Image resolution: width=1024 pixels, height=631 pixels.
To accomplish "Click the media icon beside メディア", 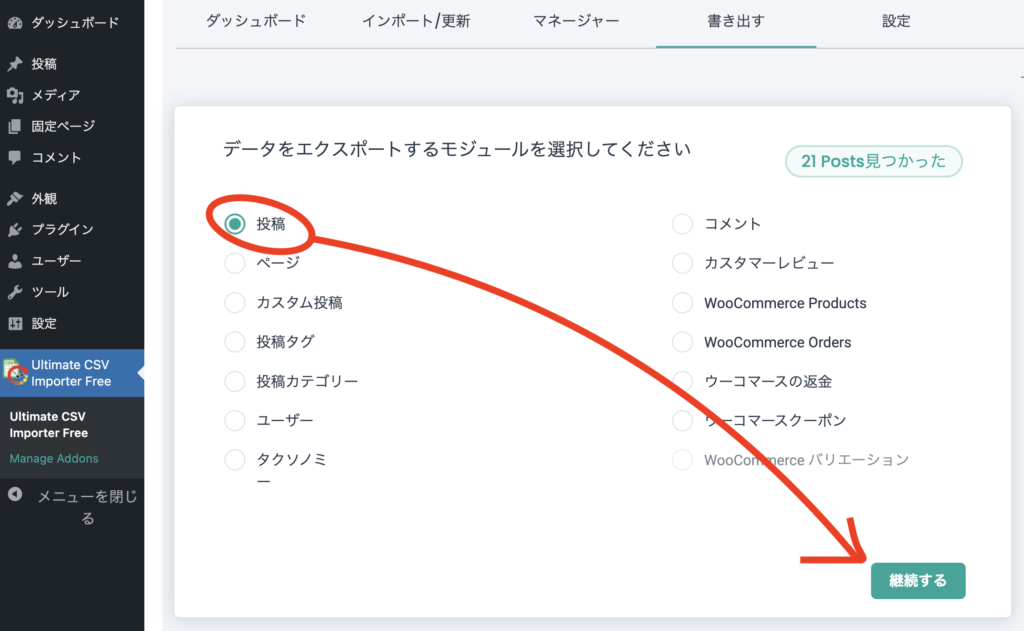I will tap(15, 95).
